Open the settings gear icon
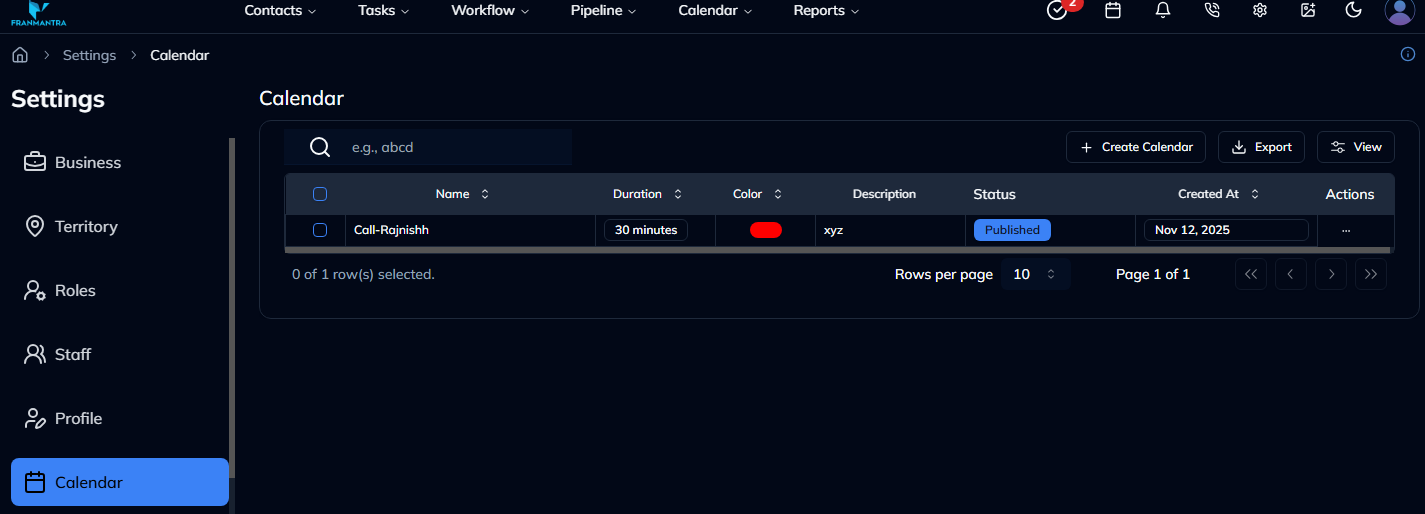The height and width of the screenshot is (514, 1425). 1260,10
